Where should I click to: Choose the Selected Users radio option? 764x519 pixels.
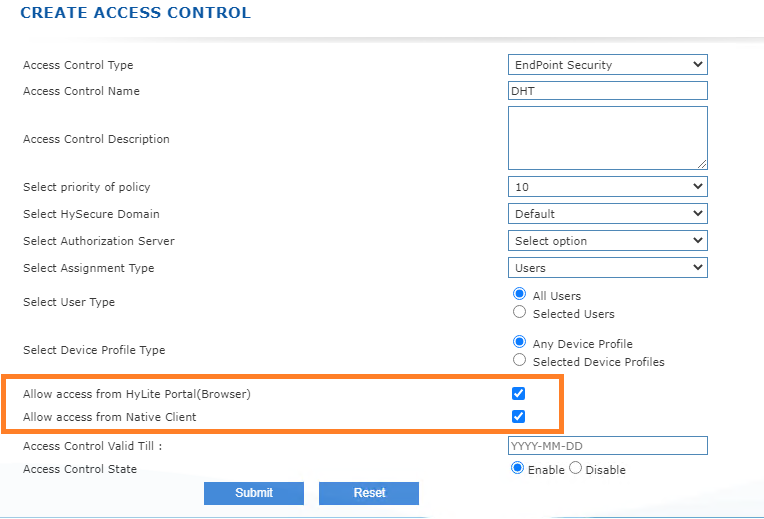click(x=519, y=312)
